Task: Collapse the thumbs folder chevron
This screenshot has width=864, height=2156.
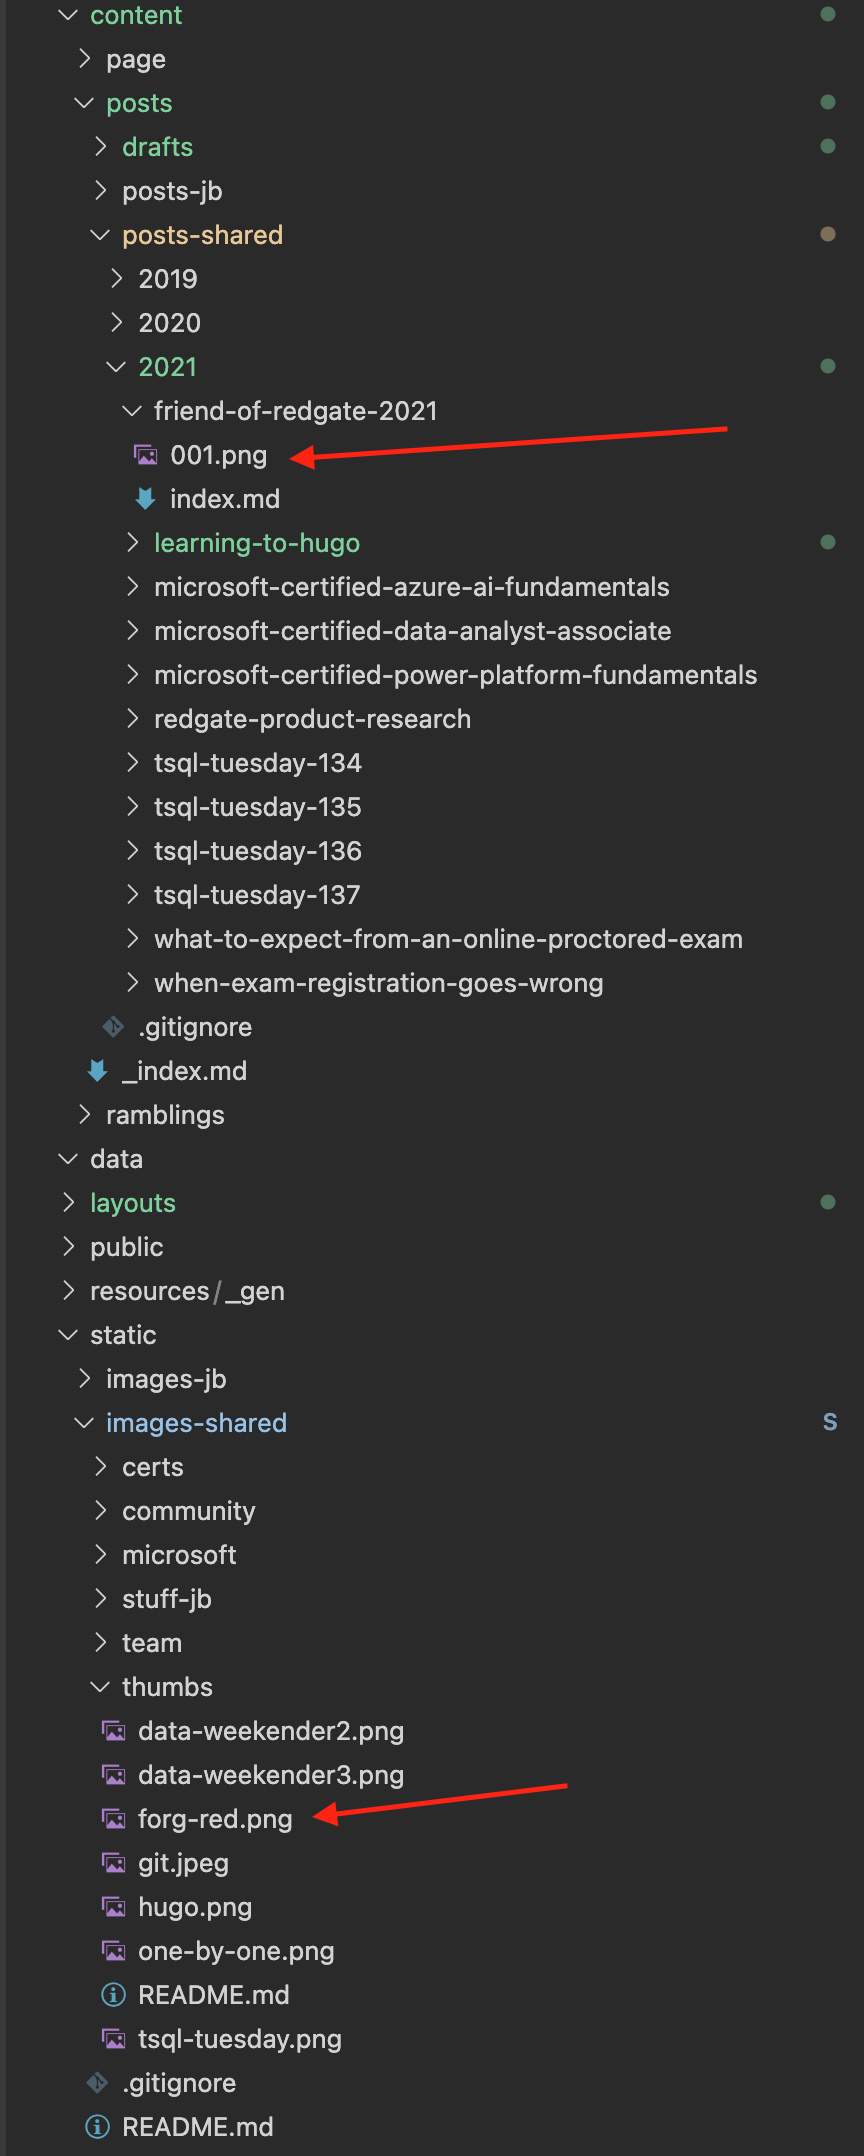Action: click(99, 1686)
